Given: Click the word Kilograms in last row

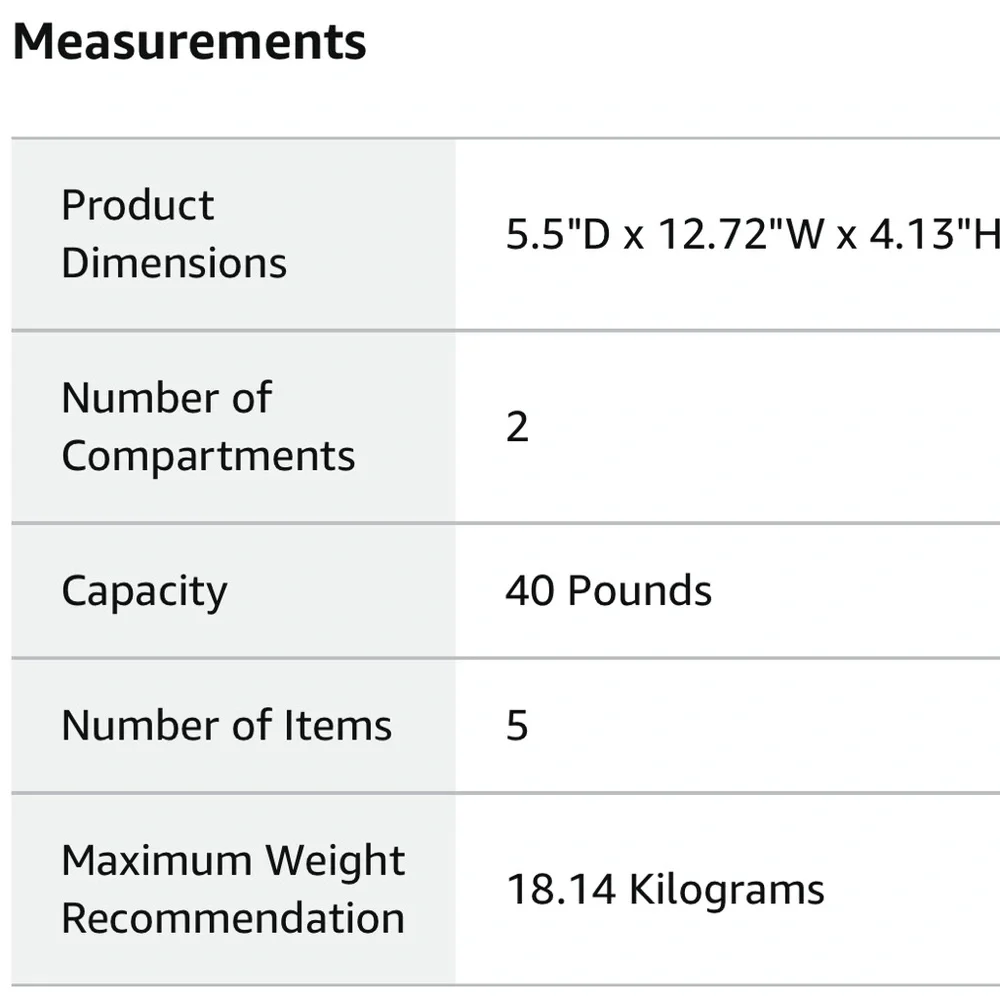Looking at the screenshot, I should (x=726, y=890).
